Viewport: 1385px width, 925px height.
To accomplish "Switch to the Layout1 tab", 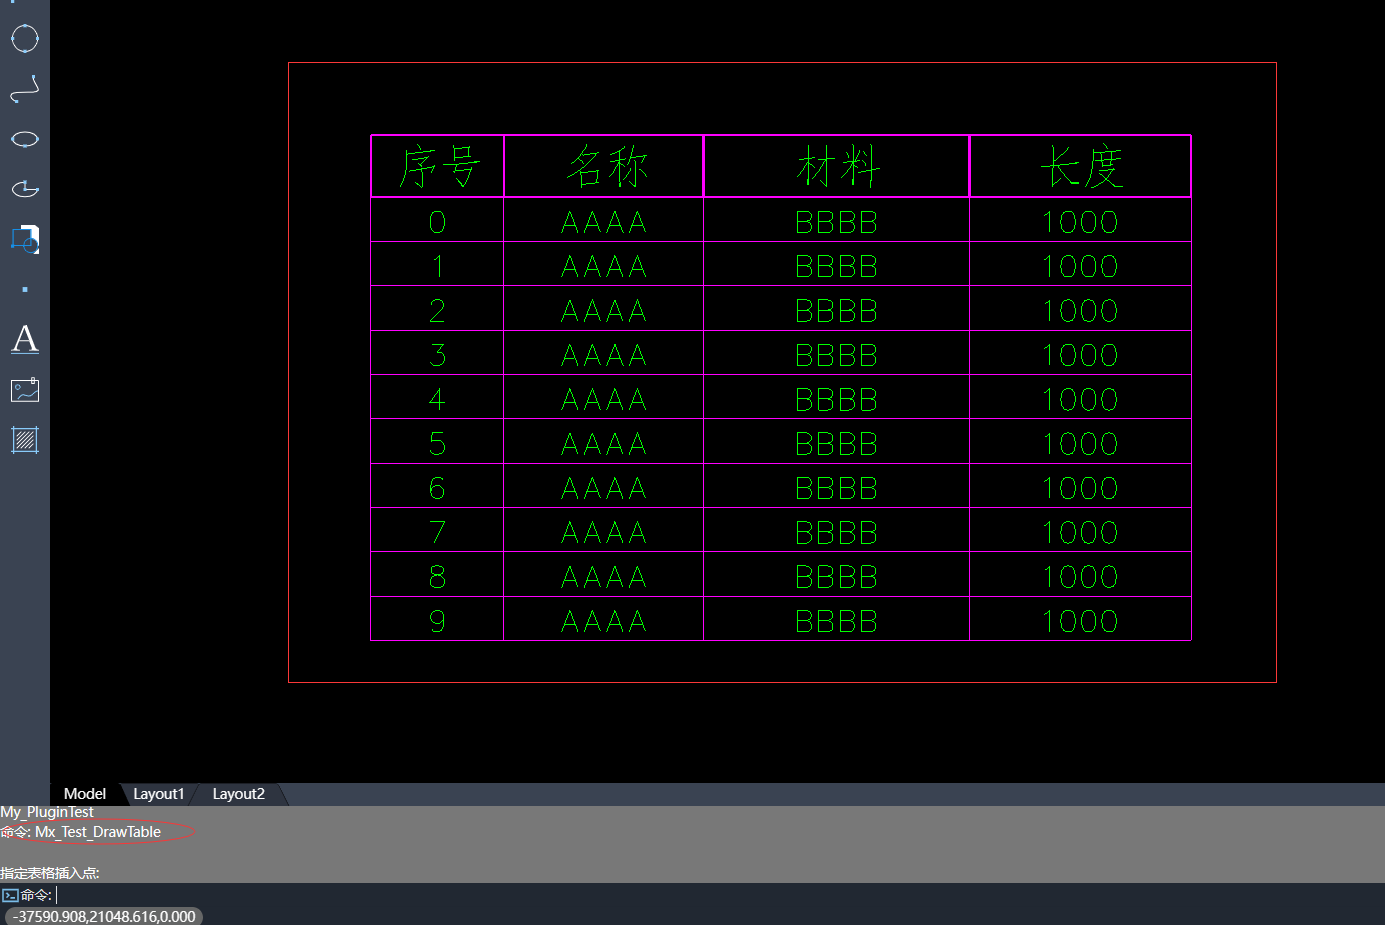I will click(x=159, y=794).
